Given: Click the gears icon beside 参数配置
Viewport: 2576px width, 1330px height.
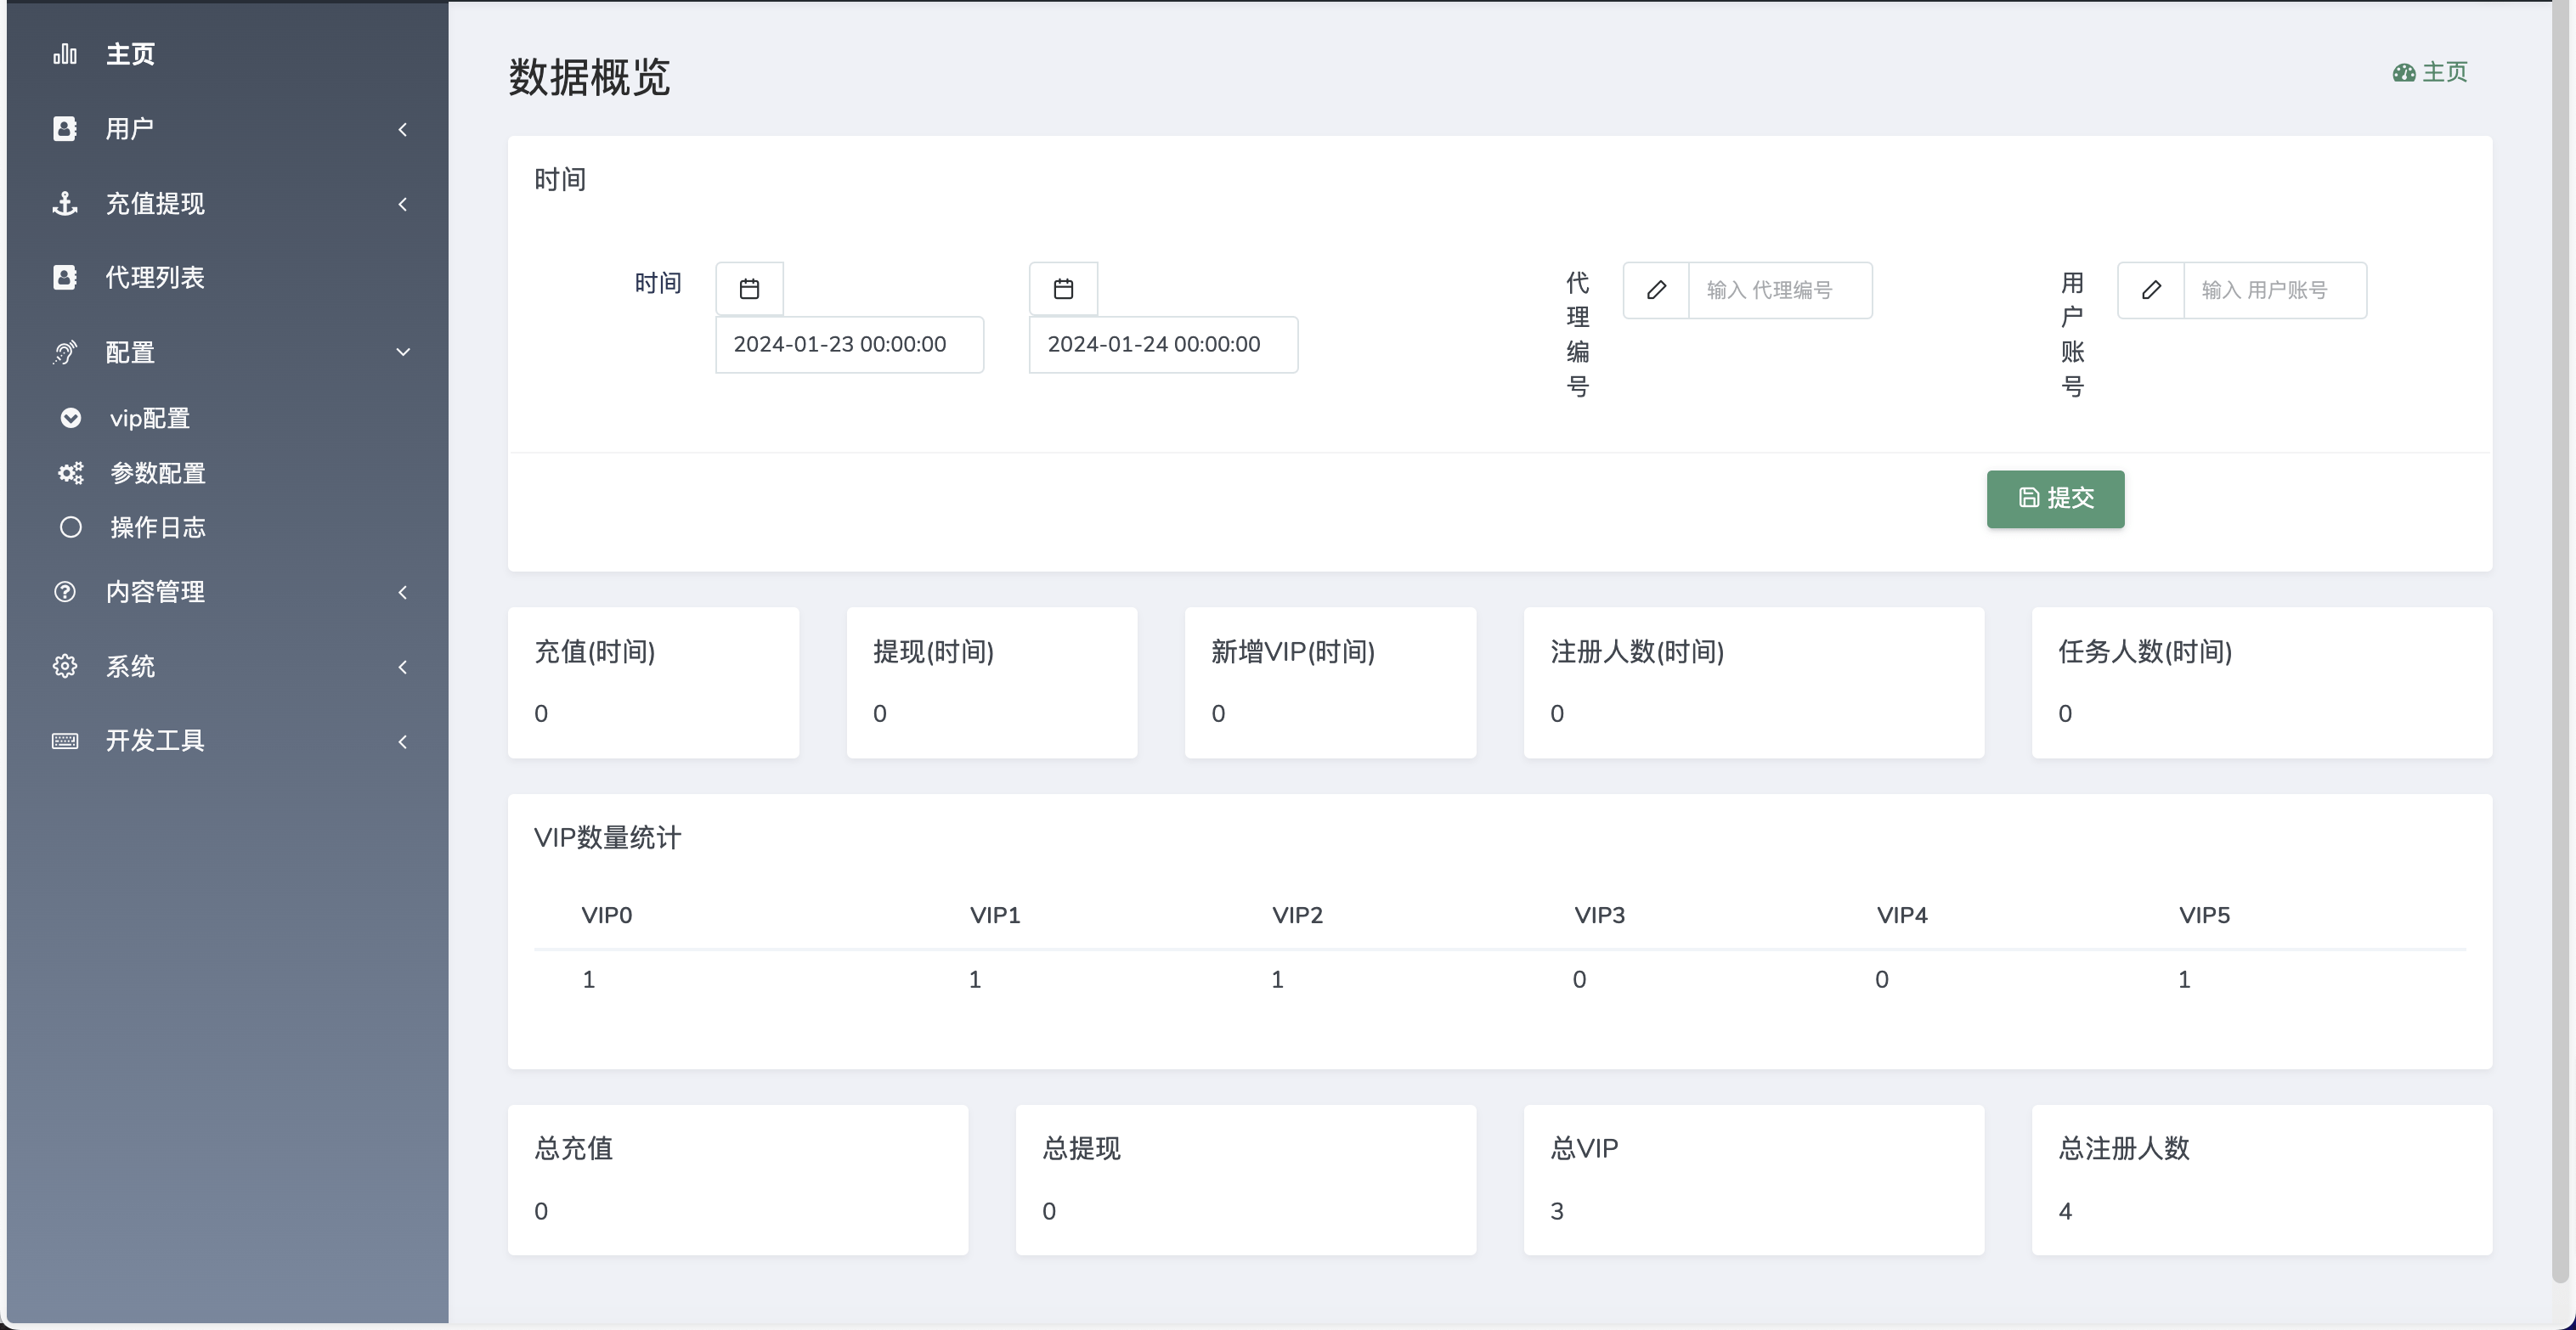Looking at the screenshot, I should 71,473.
